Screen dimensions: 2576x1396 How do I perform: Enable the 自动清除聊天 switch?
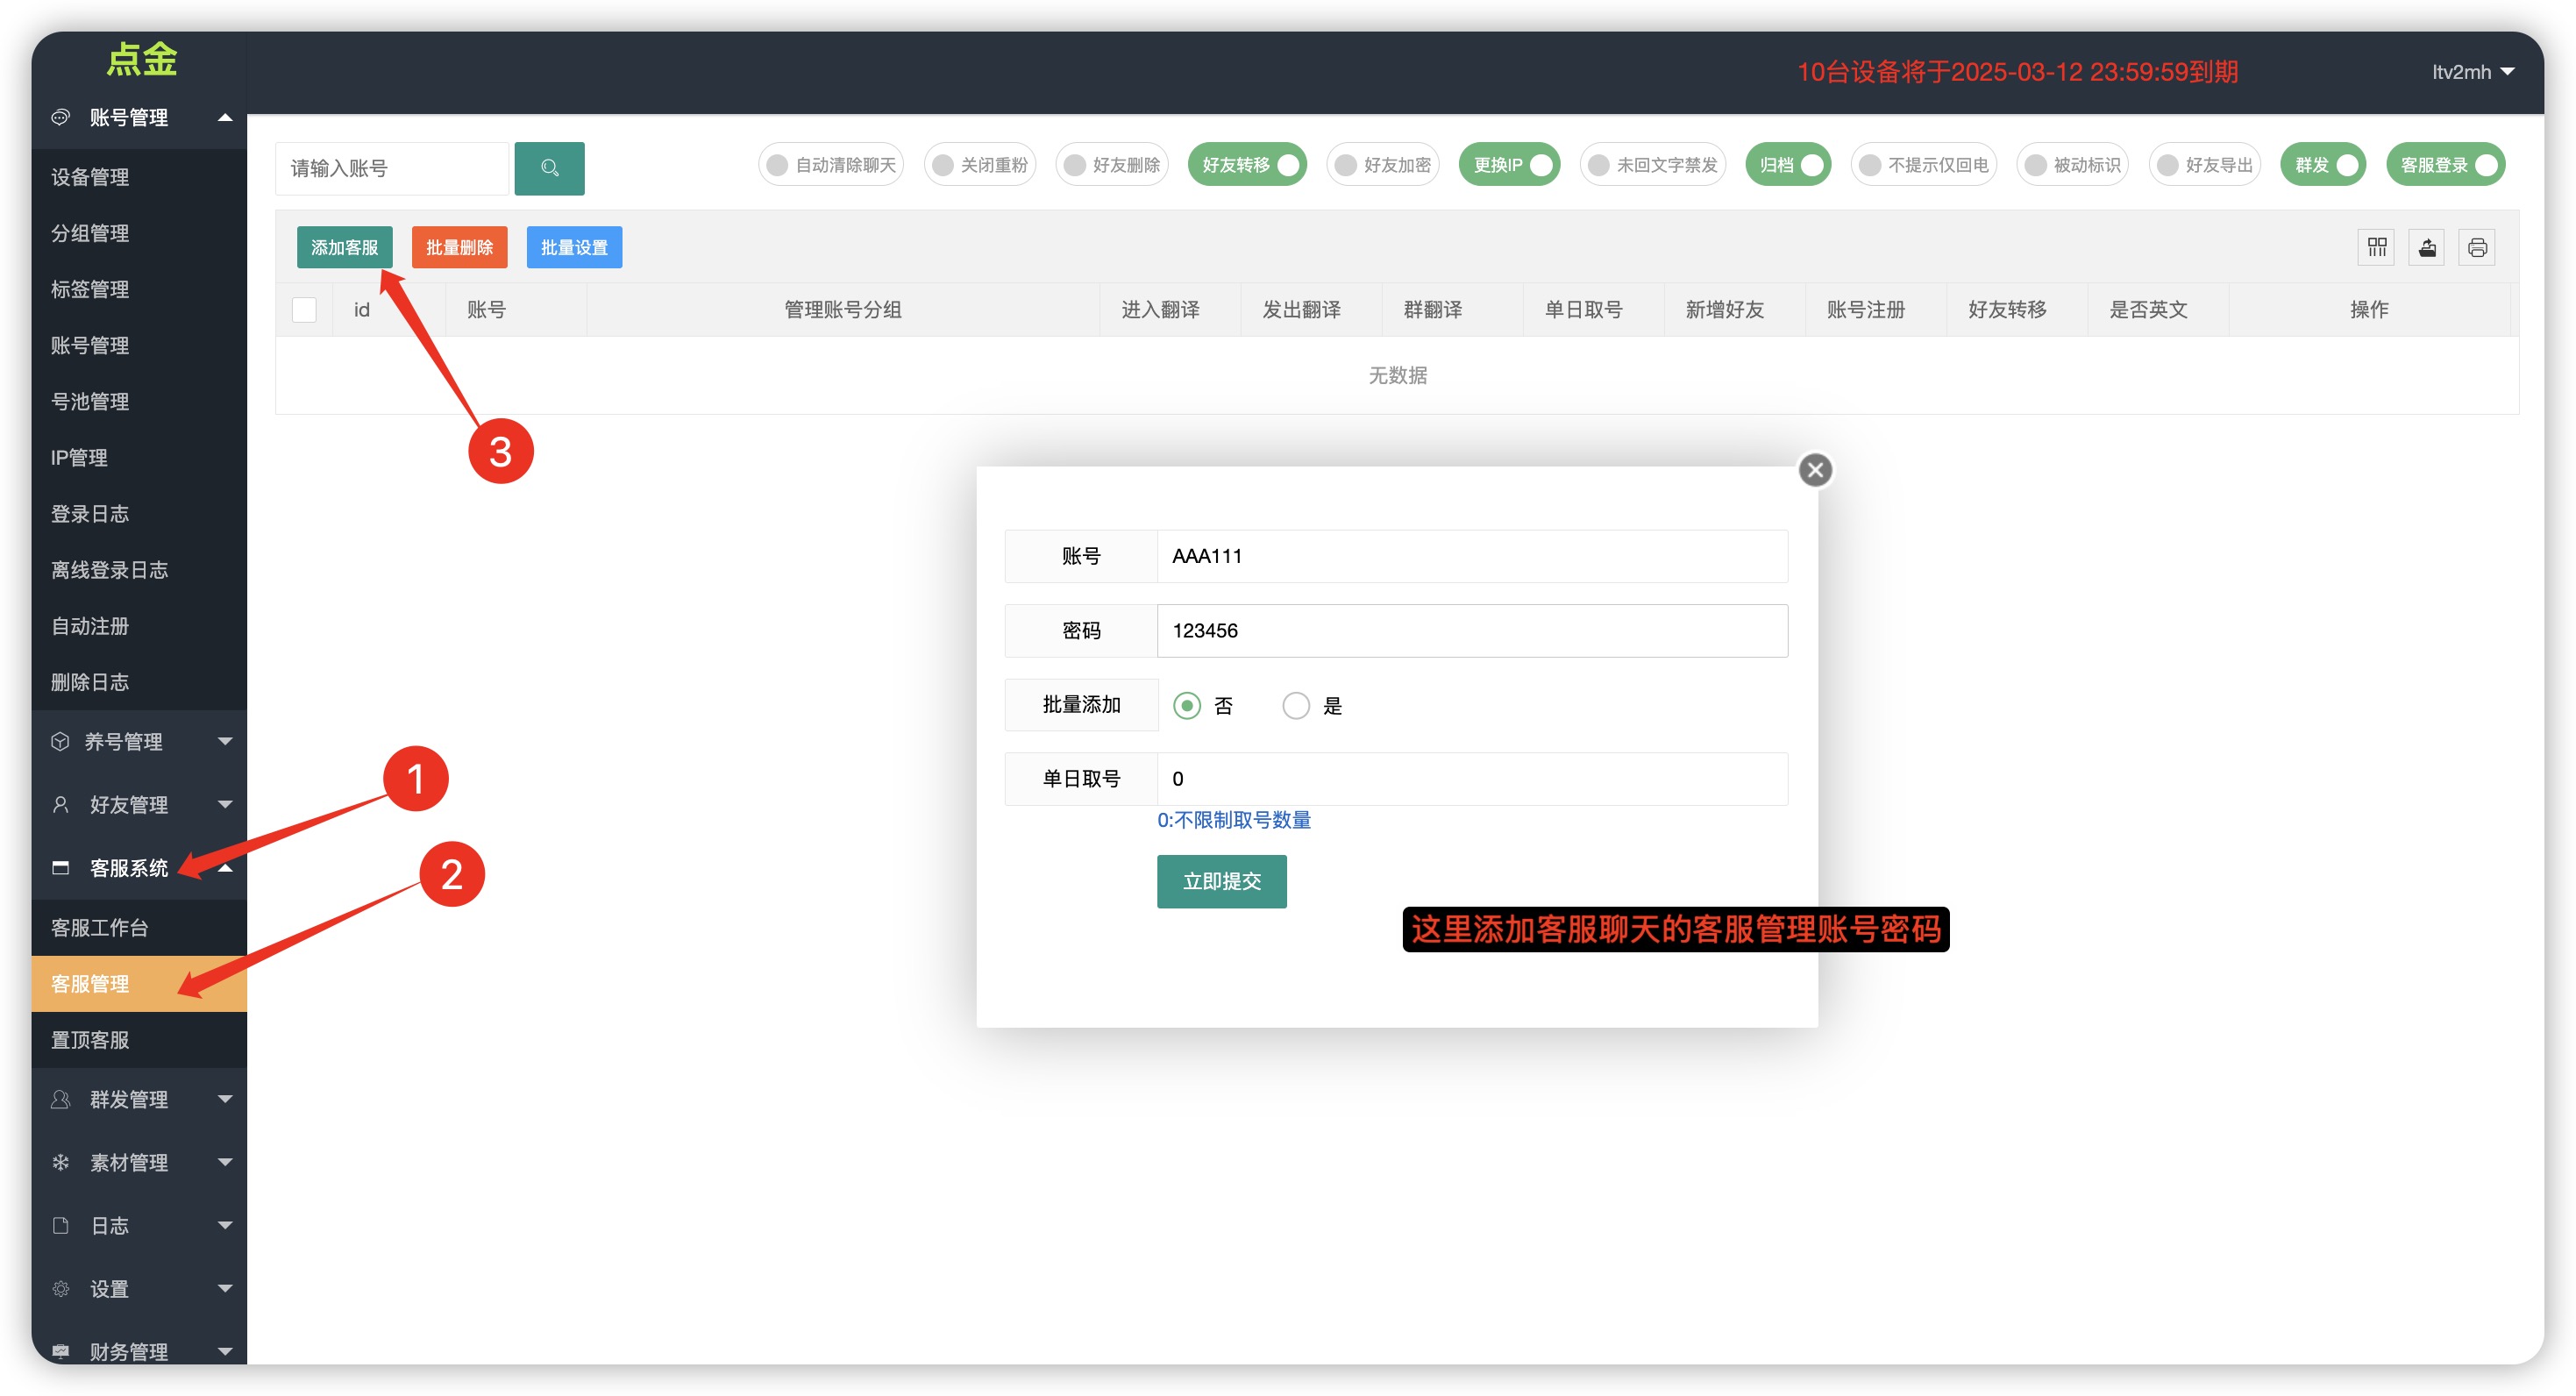[830, 165]
